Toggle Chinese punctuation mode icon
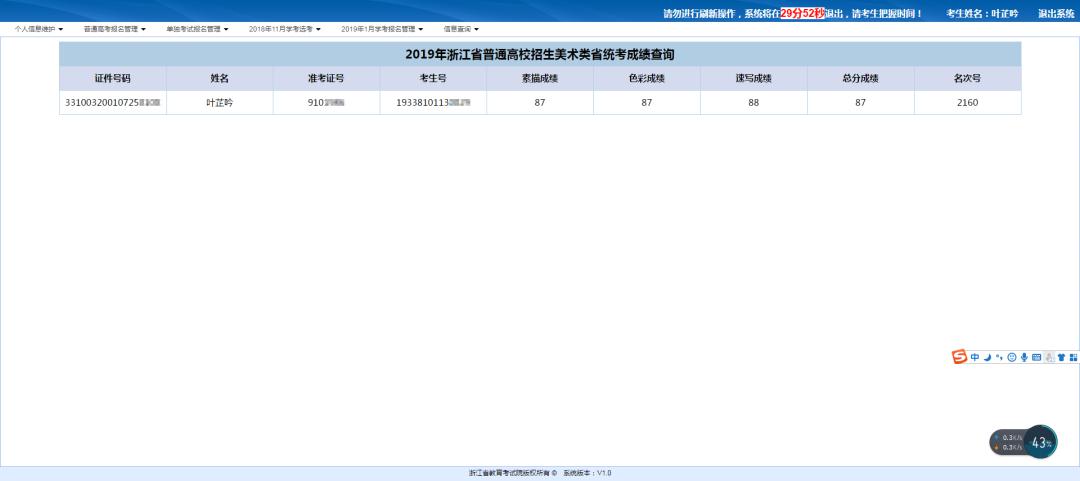 click(x=999, y=357)
